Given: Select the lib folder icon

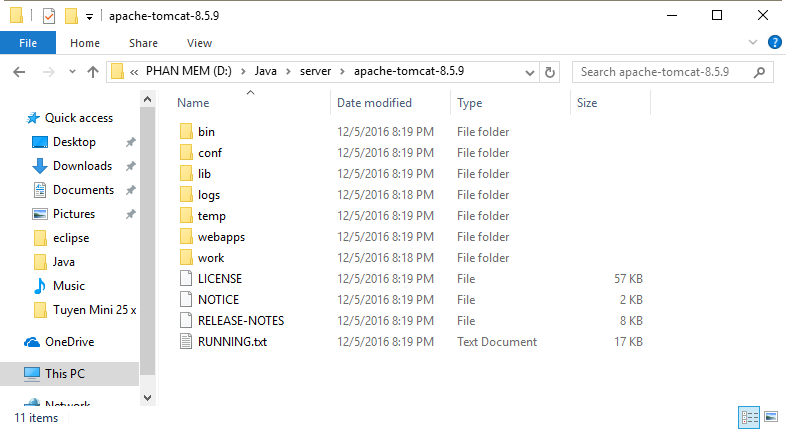Looking at the screenshot, I should coord(186,173).
